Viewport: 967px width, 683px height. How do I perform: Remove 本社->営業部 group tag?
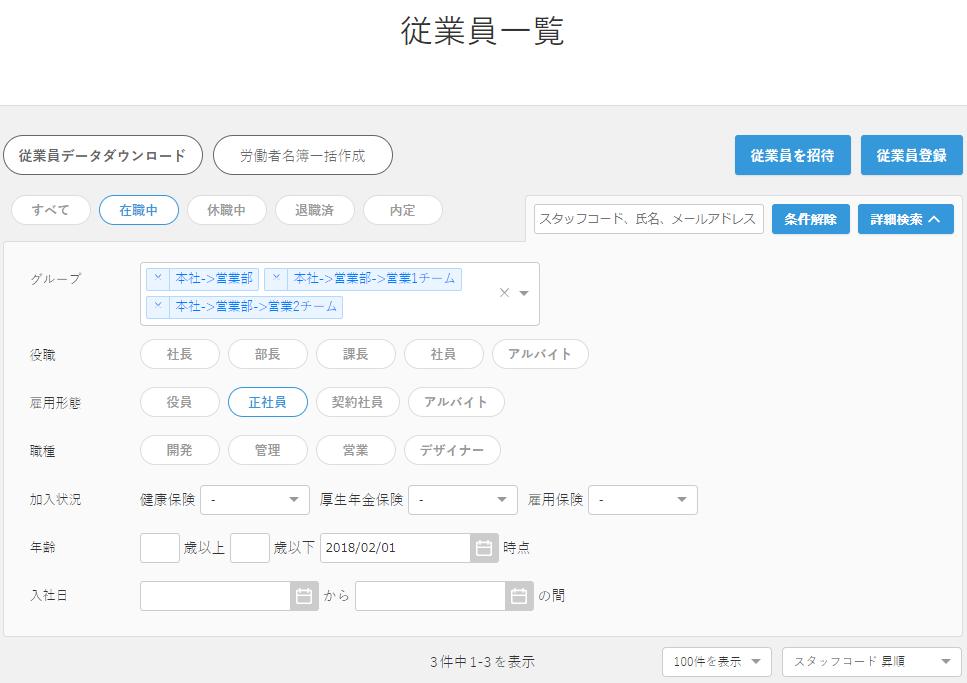pos(159,279)
